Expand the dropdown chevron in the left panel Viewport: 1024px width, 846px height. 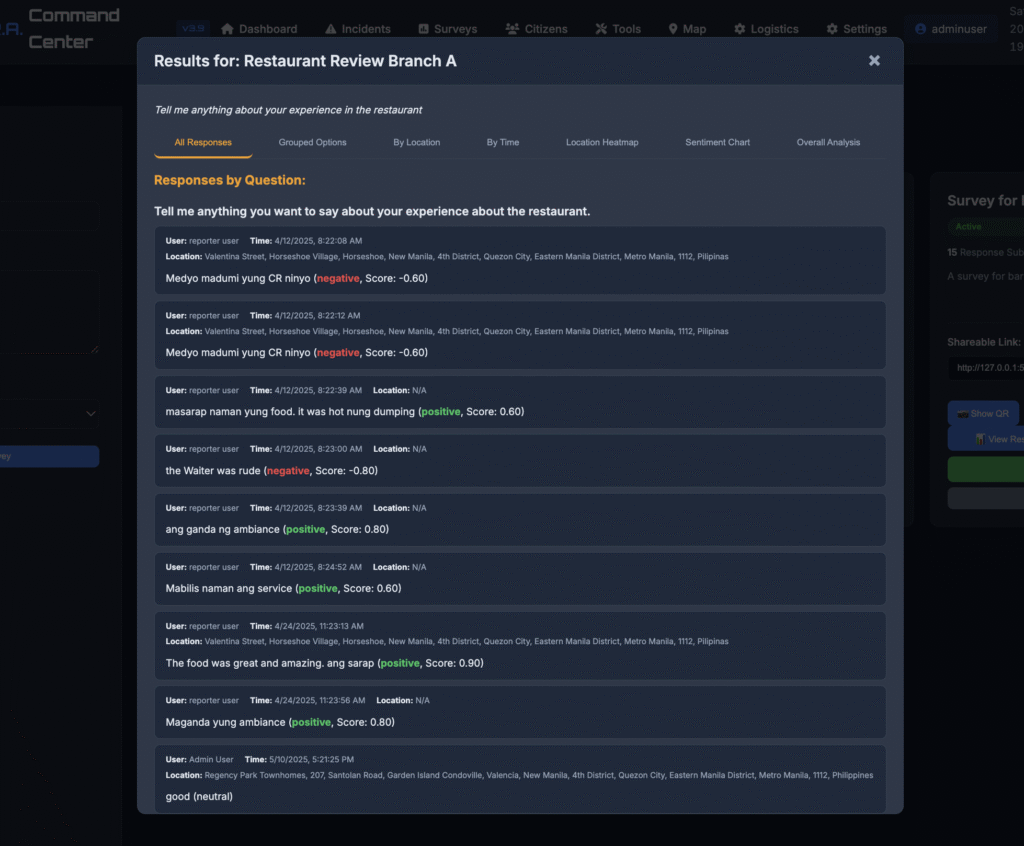[x=91, y=414]
